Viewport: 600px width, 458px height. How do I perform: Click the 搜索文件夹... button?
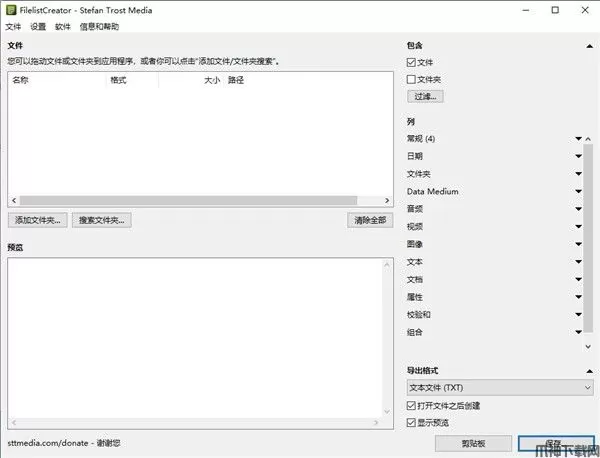coord(101,220)
